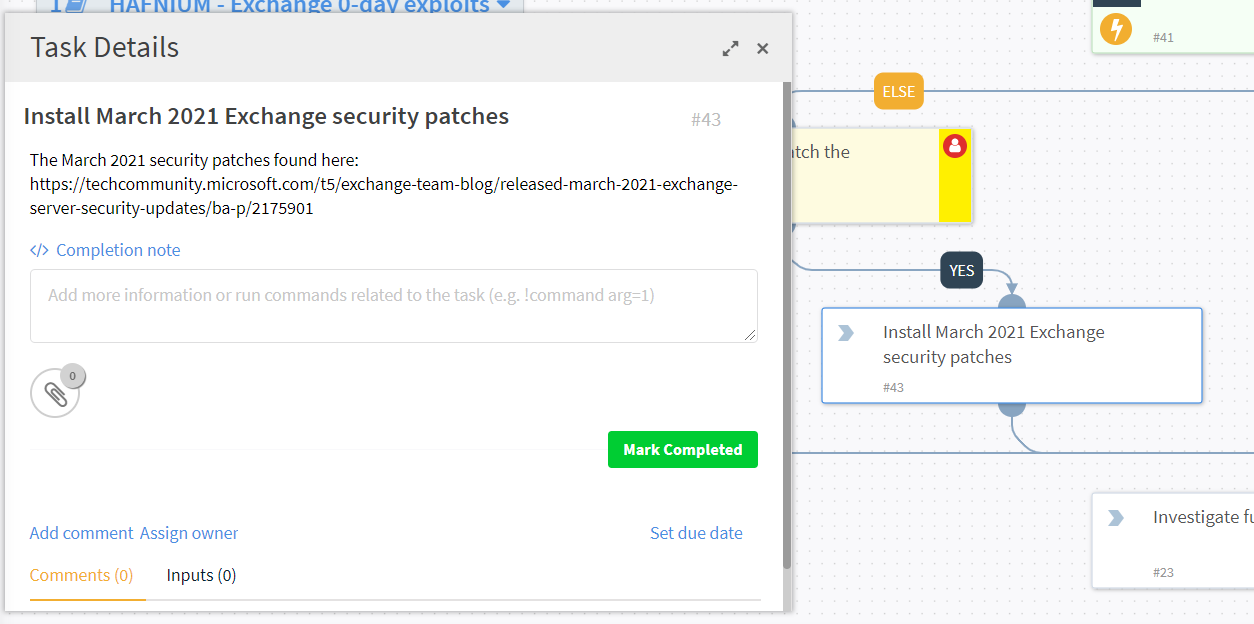1254x624 pixels.
Task: Open the HAFNIUM playbook title dropdown arrow
Action: [x=503, y=6]
